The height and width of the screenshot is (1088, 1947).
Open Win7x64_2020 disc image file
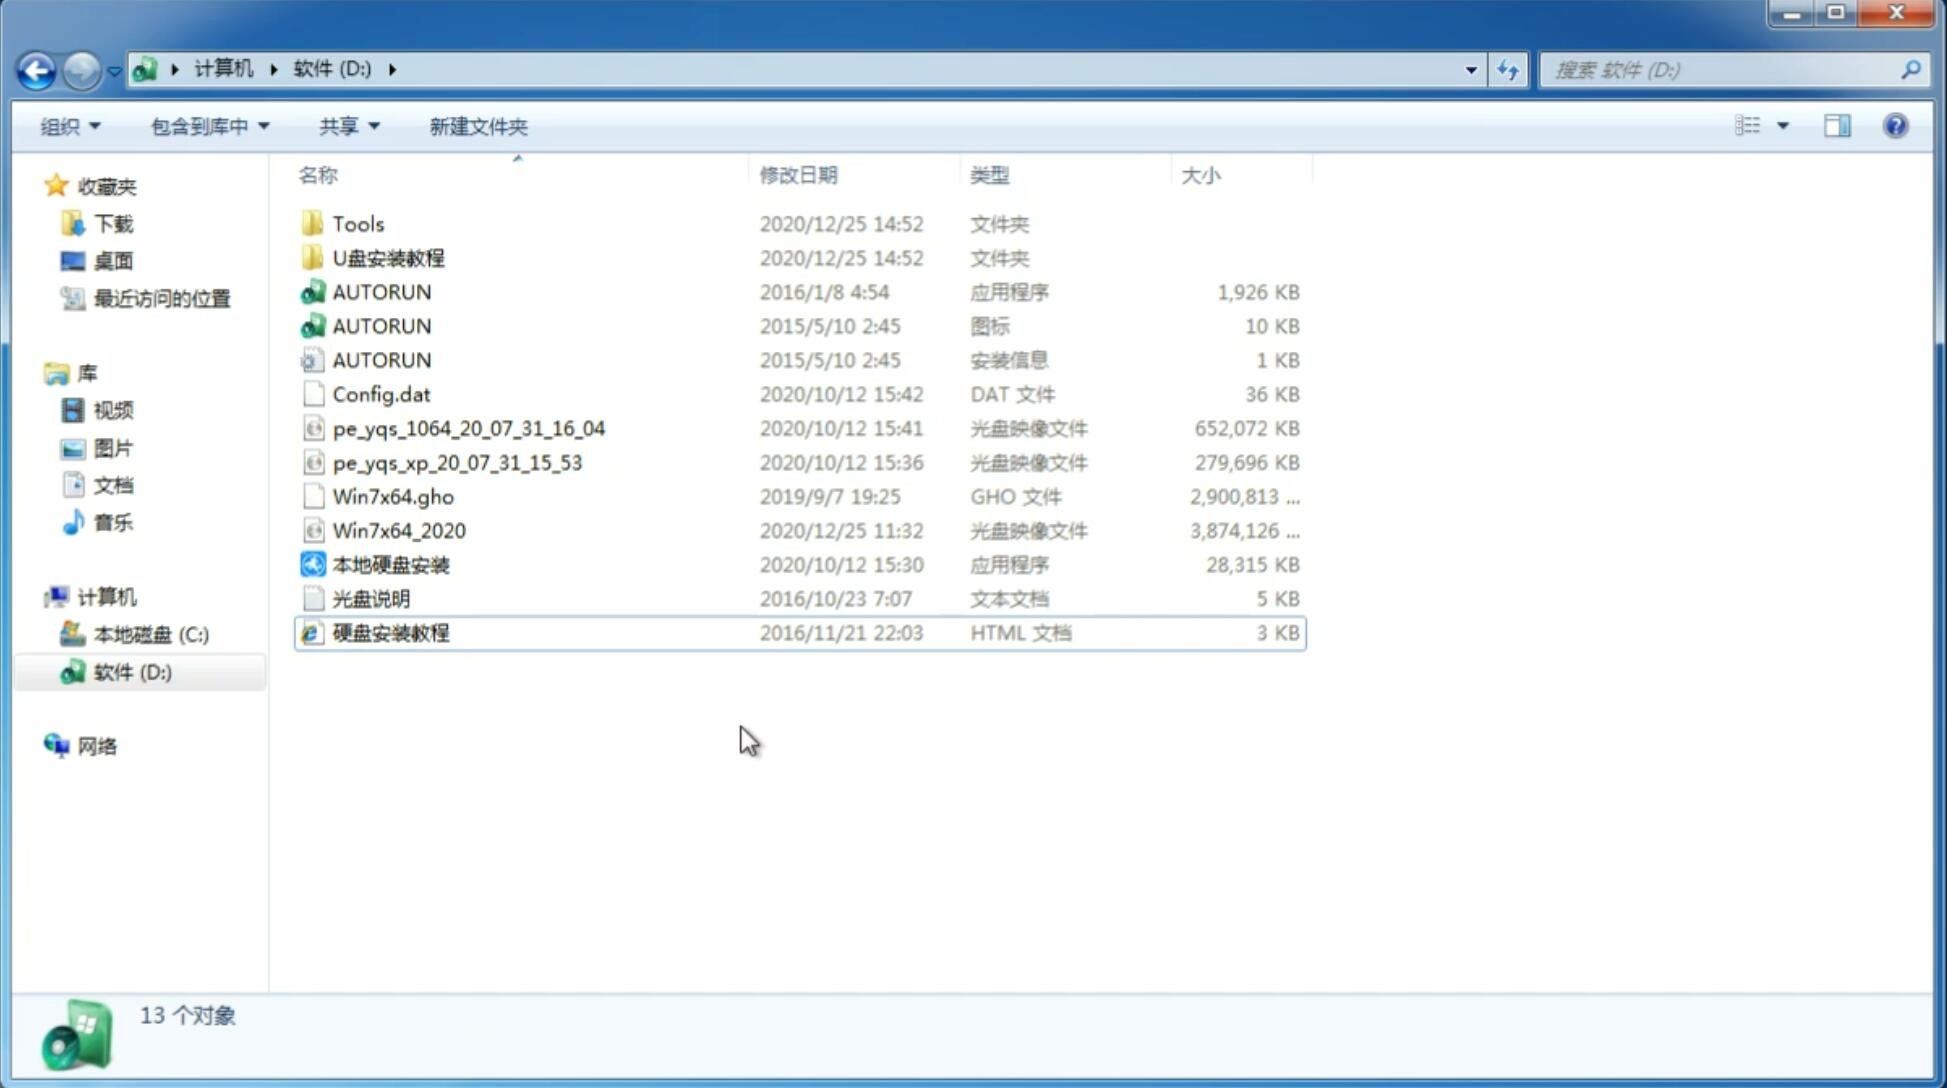click(x=398, y=531)
